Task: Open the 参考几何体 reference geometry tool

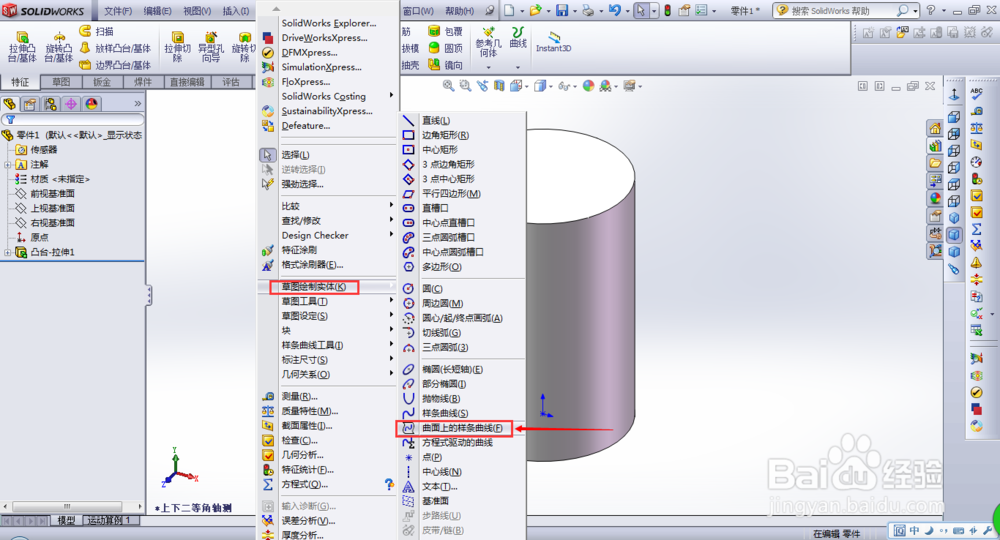Action: point(489,42)
